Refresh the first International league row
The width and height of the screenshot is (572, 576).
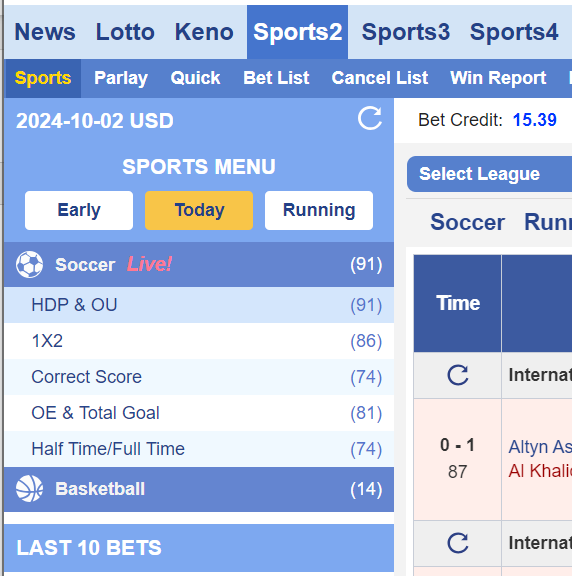tap(458, 375)
